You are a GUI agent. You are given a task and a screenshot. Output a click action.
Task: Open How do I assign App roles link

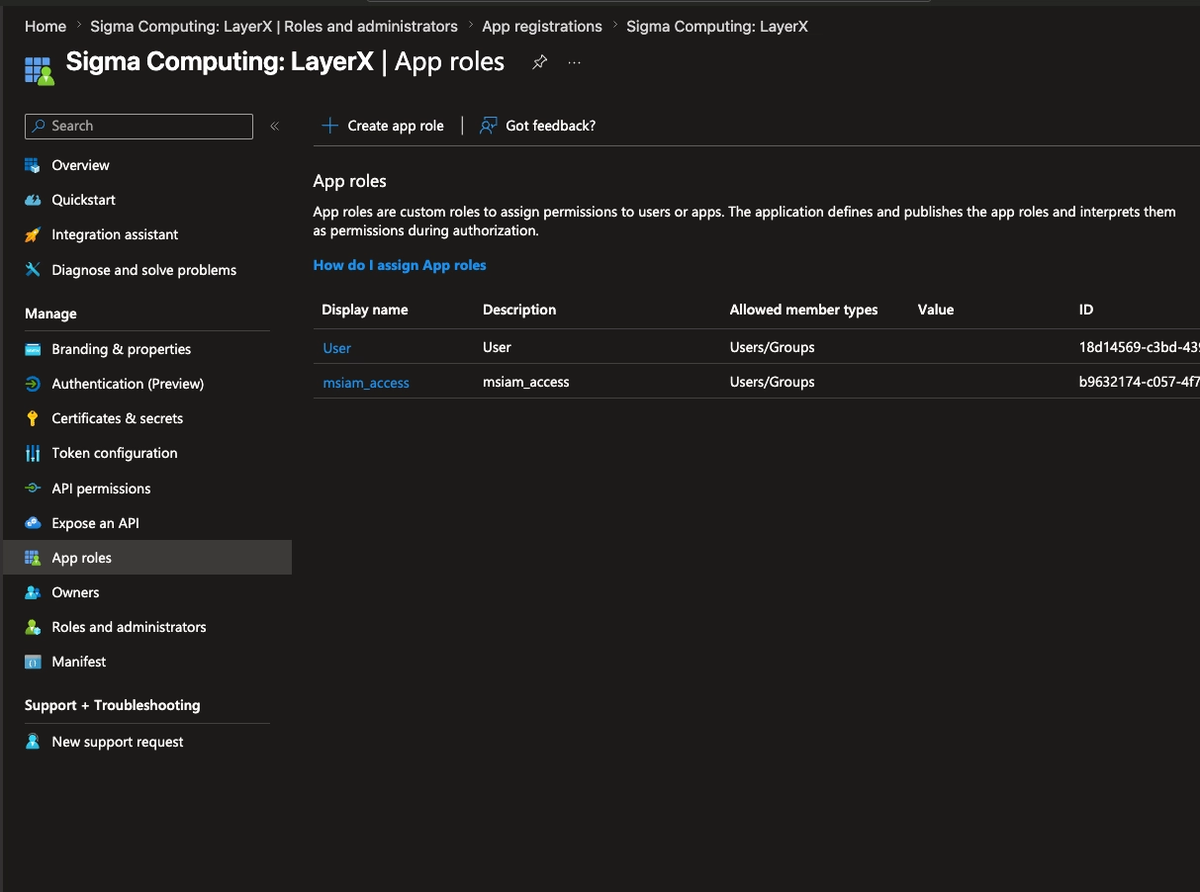tap(400, 265)
